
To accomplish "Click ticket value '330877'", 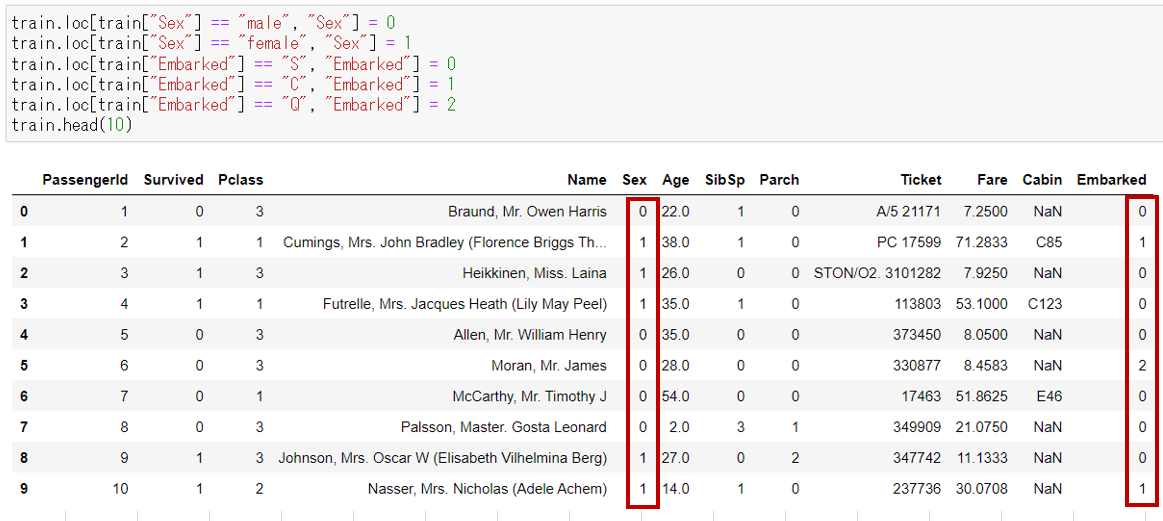I will pos(918,365).
